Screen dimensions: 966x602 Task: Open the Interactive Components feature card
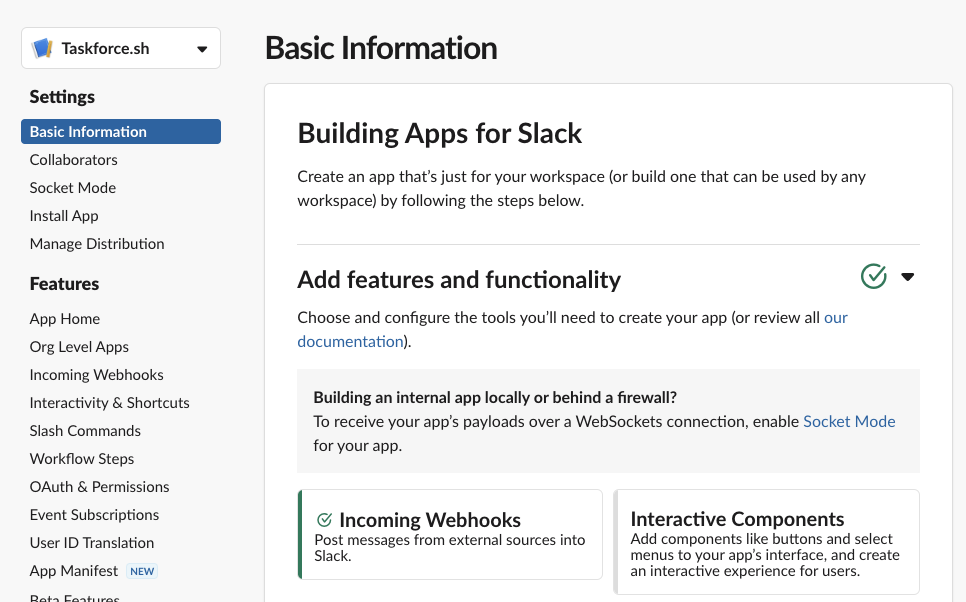766,542
